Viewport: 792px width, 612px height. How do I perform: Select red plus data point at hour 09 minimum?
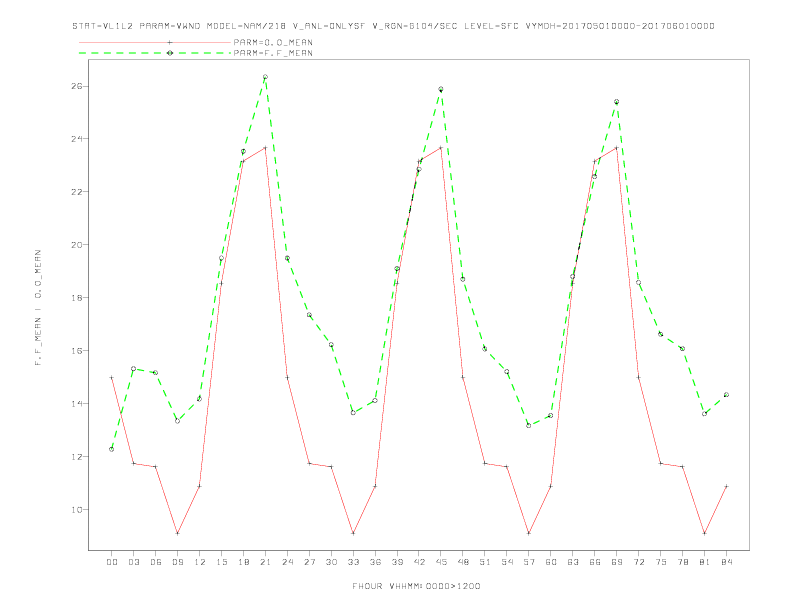(x=177, y=533)
